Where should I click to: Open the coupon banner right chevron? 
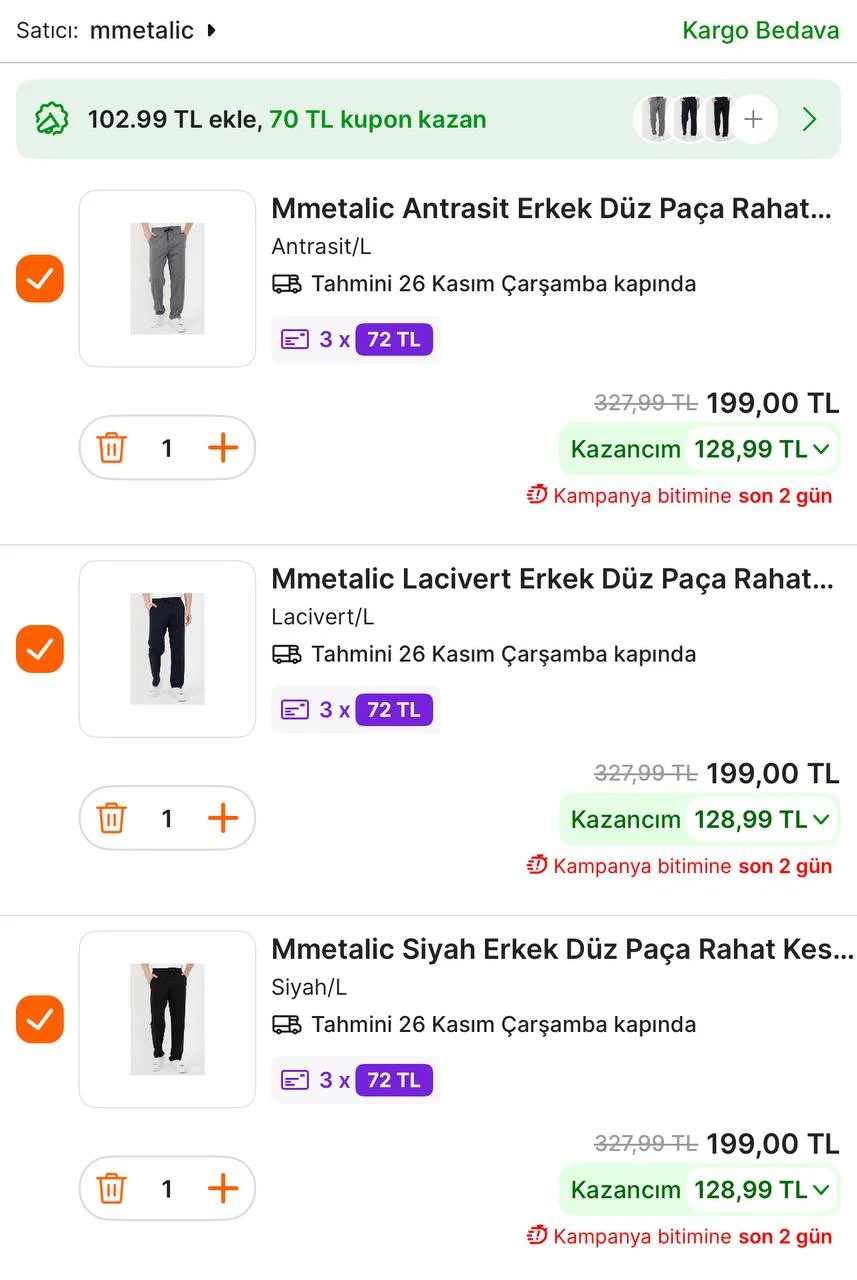click(810, 120)
